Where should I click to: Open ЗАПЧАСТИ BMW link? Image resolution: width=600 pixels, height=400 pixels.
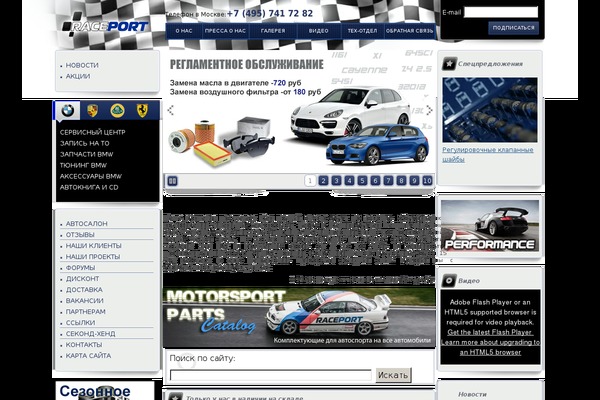tap(86, 154)
